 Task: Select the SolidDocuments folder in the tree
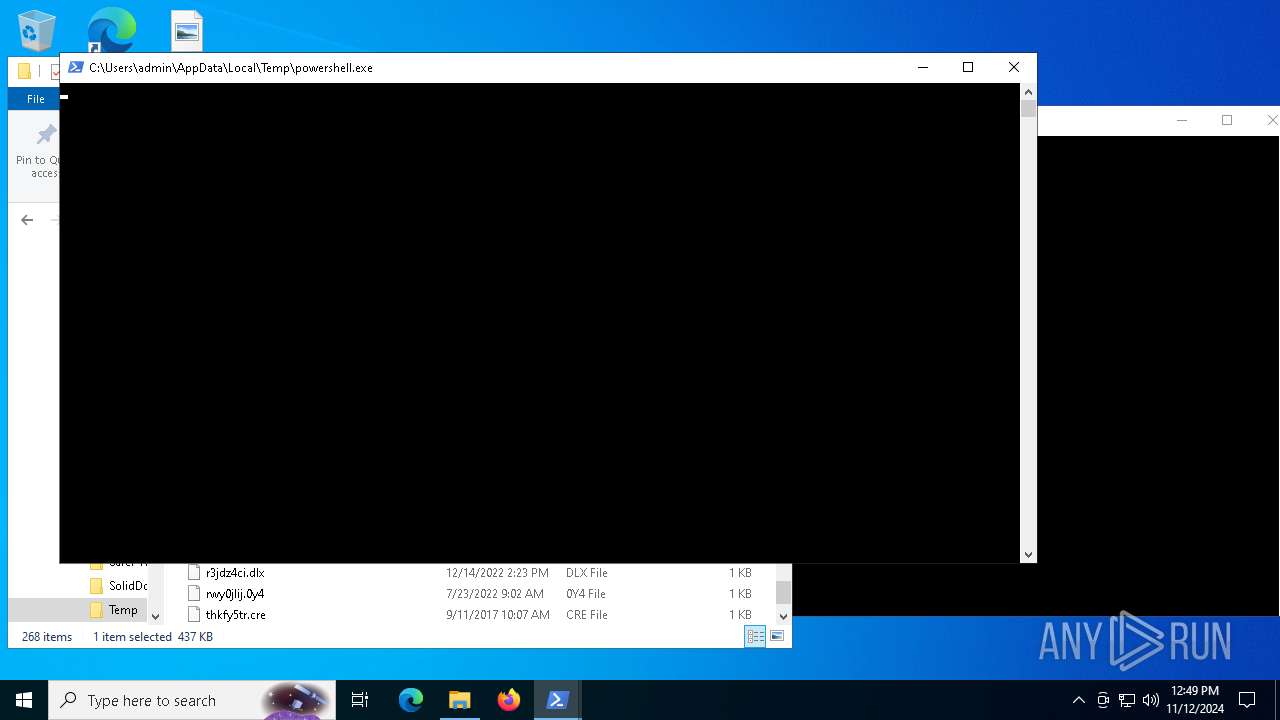118,586
